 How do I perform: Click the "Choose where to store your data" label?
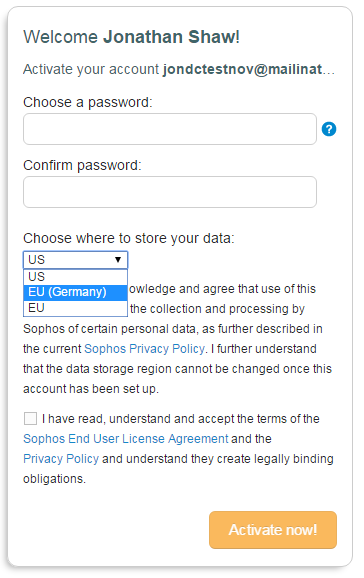tap(129, 238)
